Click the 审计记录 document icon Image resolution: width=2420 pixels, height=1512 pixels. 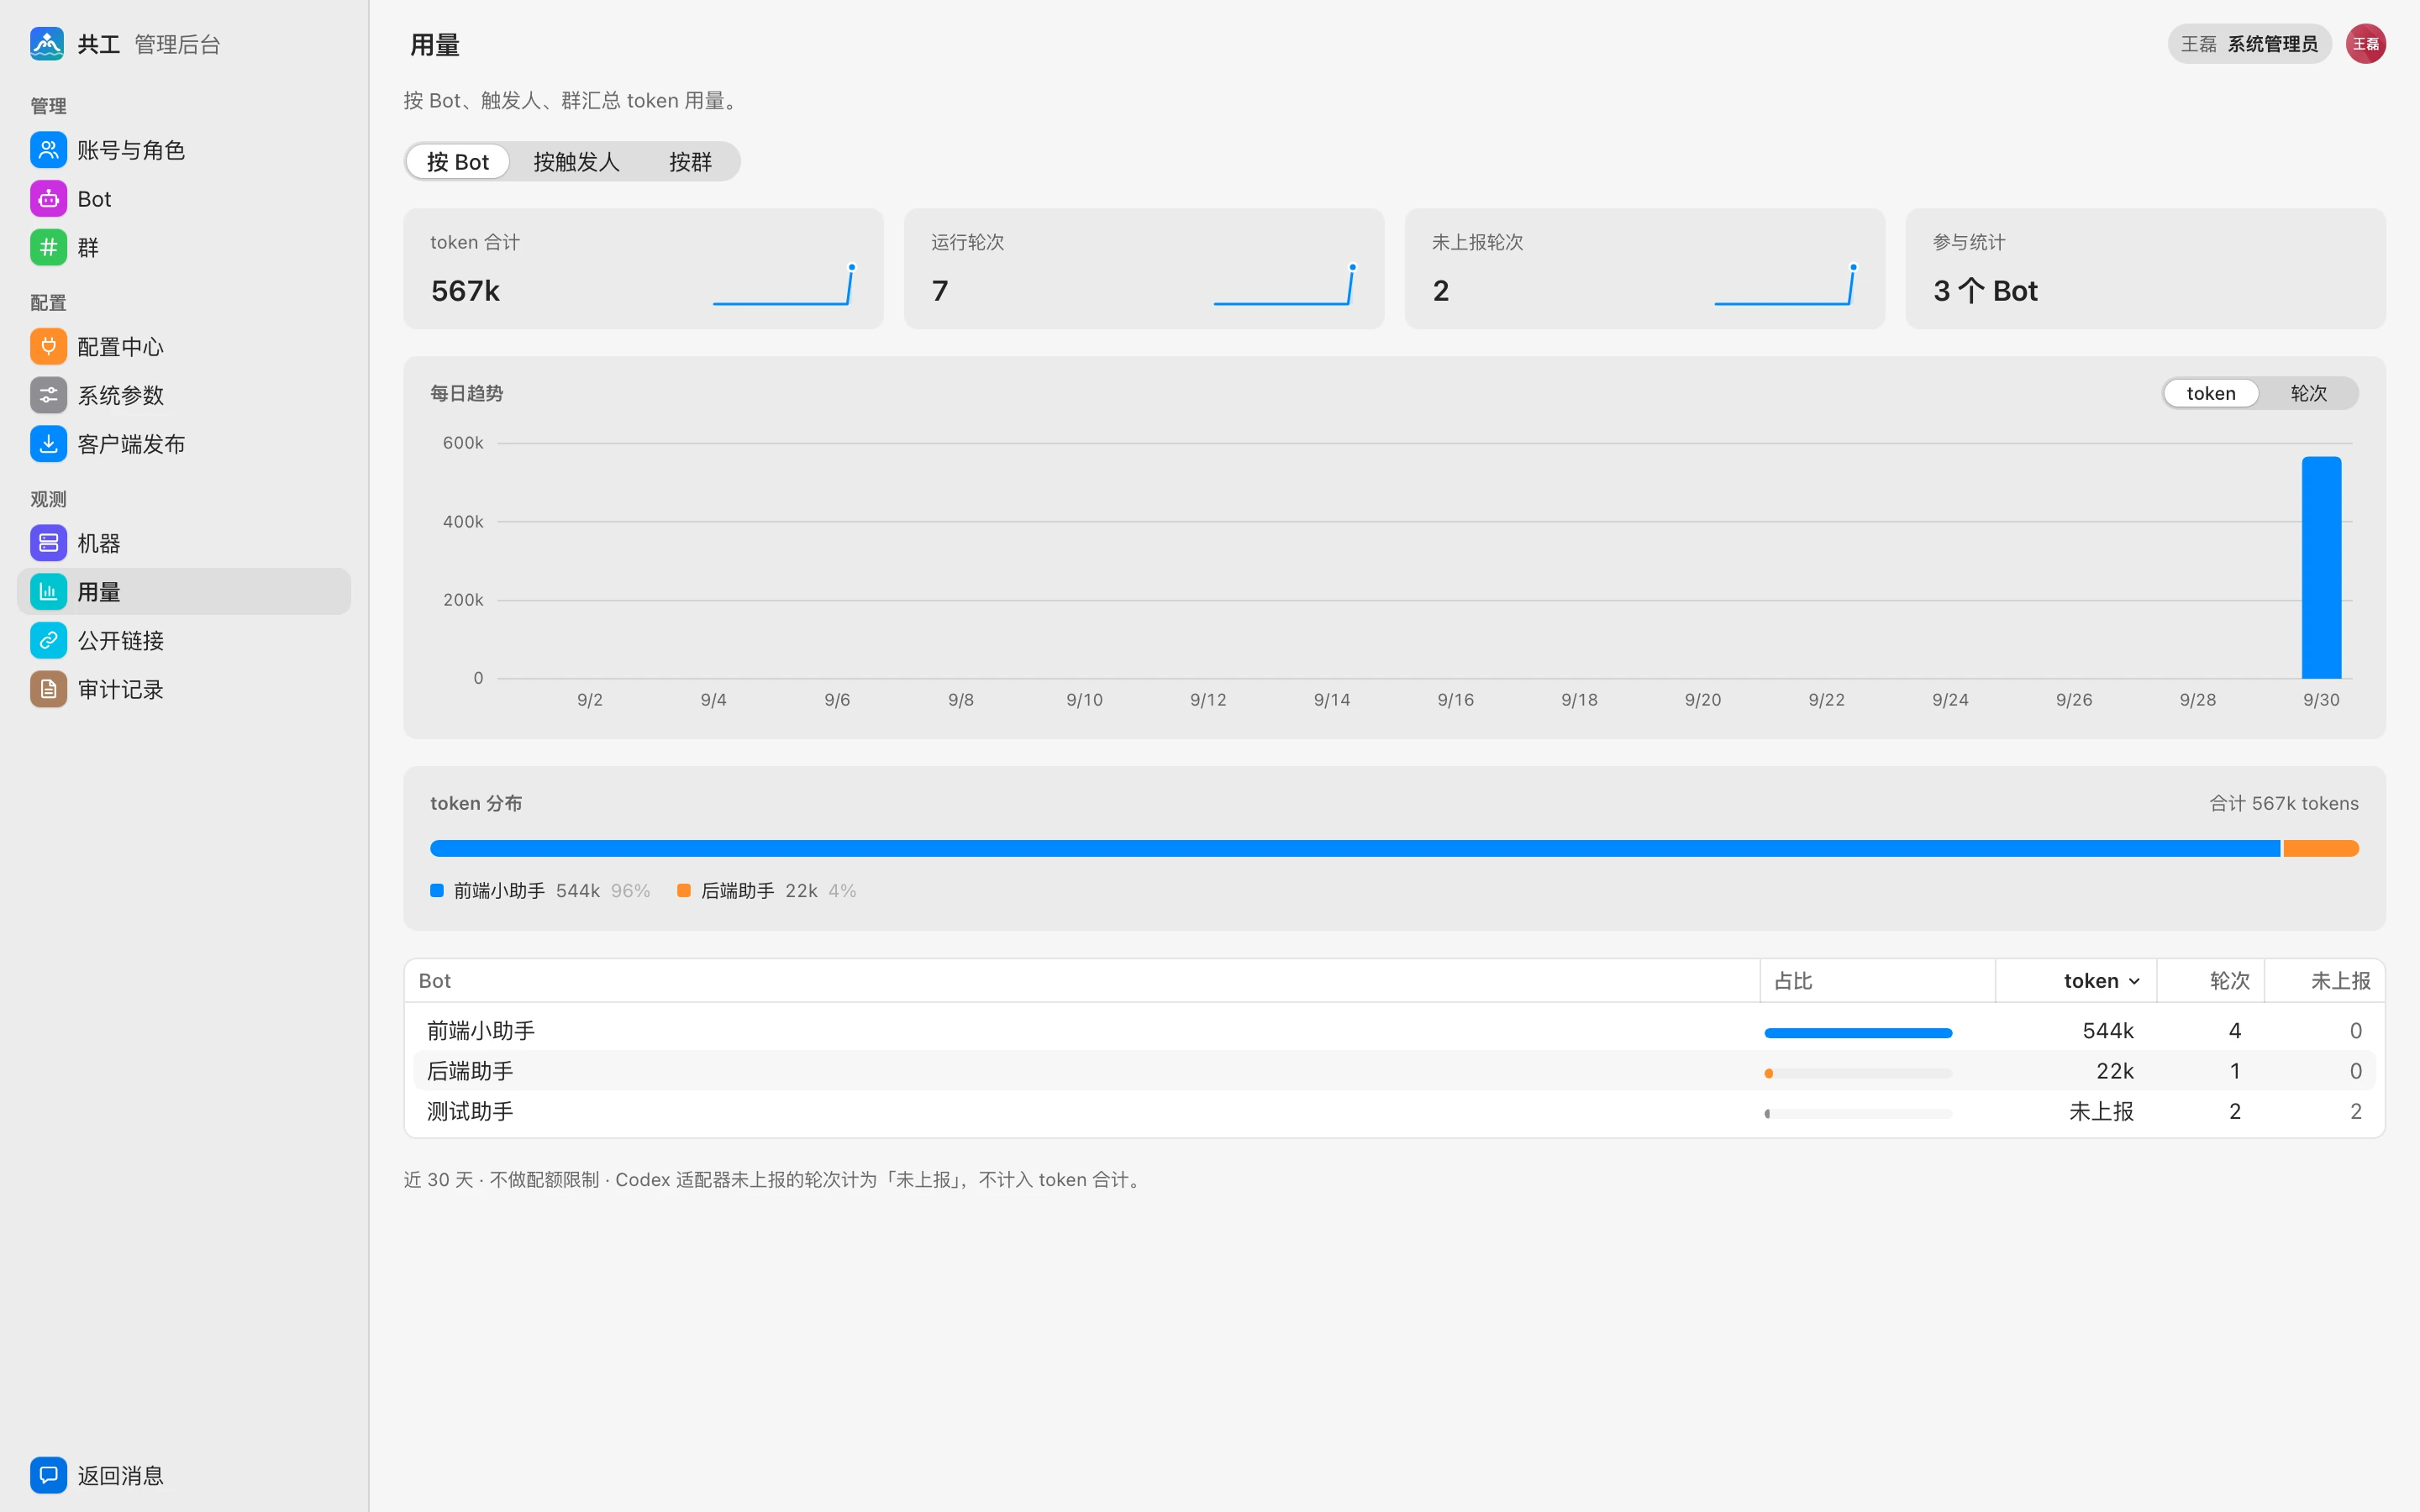click(48, 689)
